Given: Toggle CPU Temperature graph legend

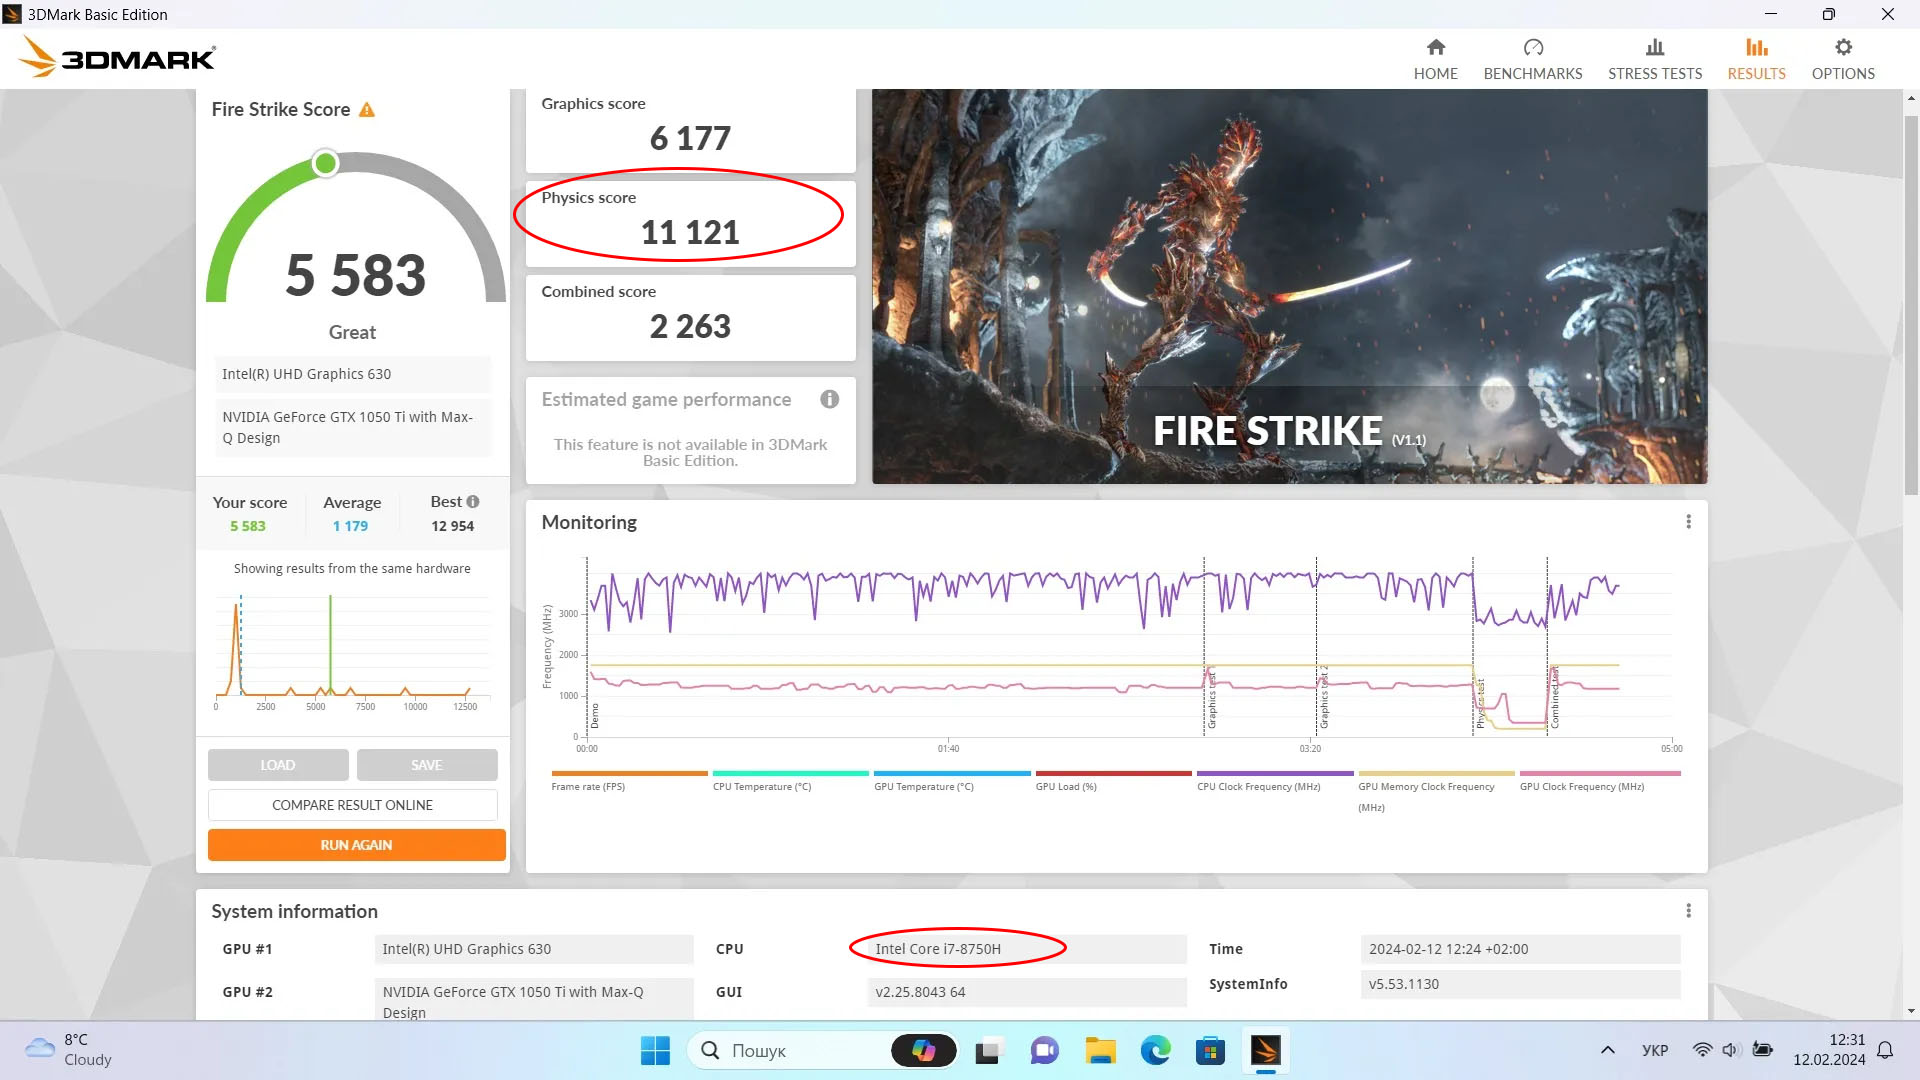Looking at the screenshot, I should [790, 781].
